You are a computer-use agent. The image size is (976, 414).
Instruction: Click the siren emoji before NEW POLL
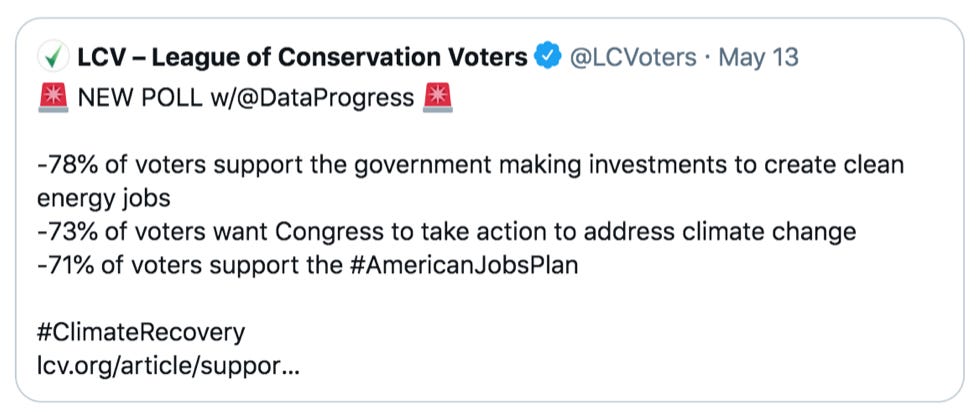[53, 98]
